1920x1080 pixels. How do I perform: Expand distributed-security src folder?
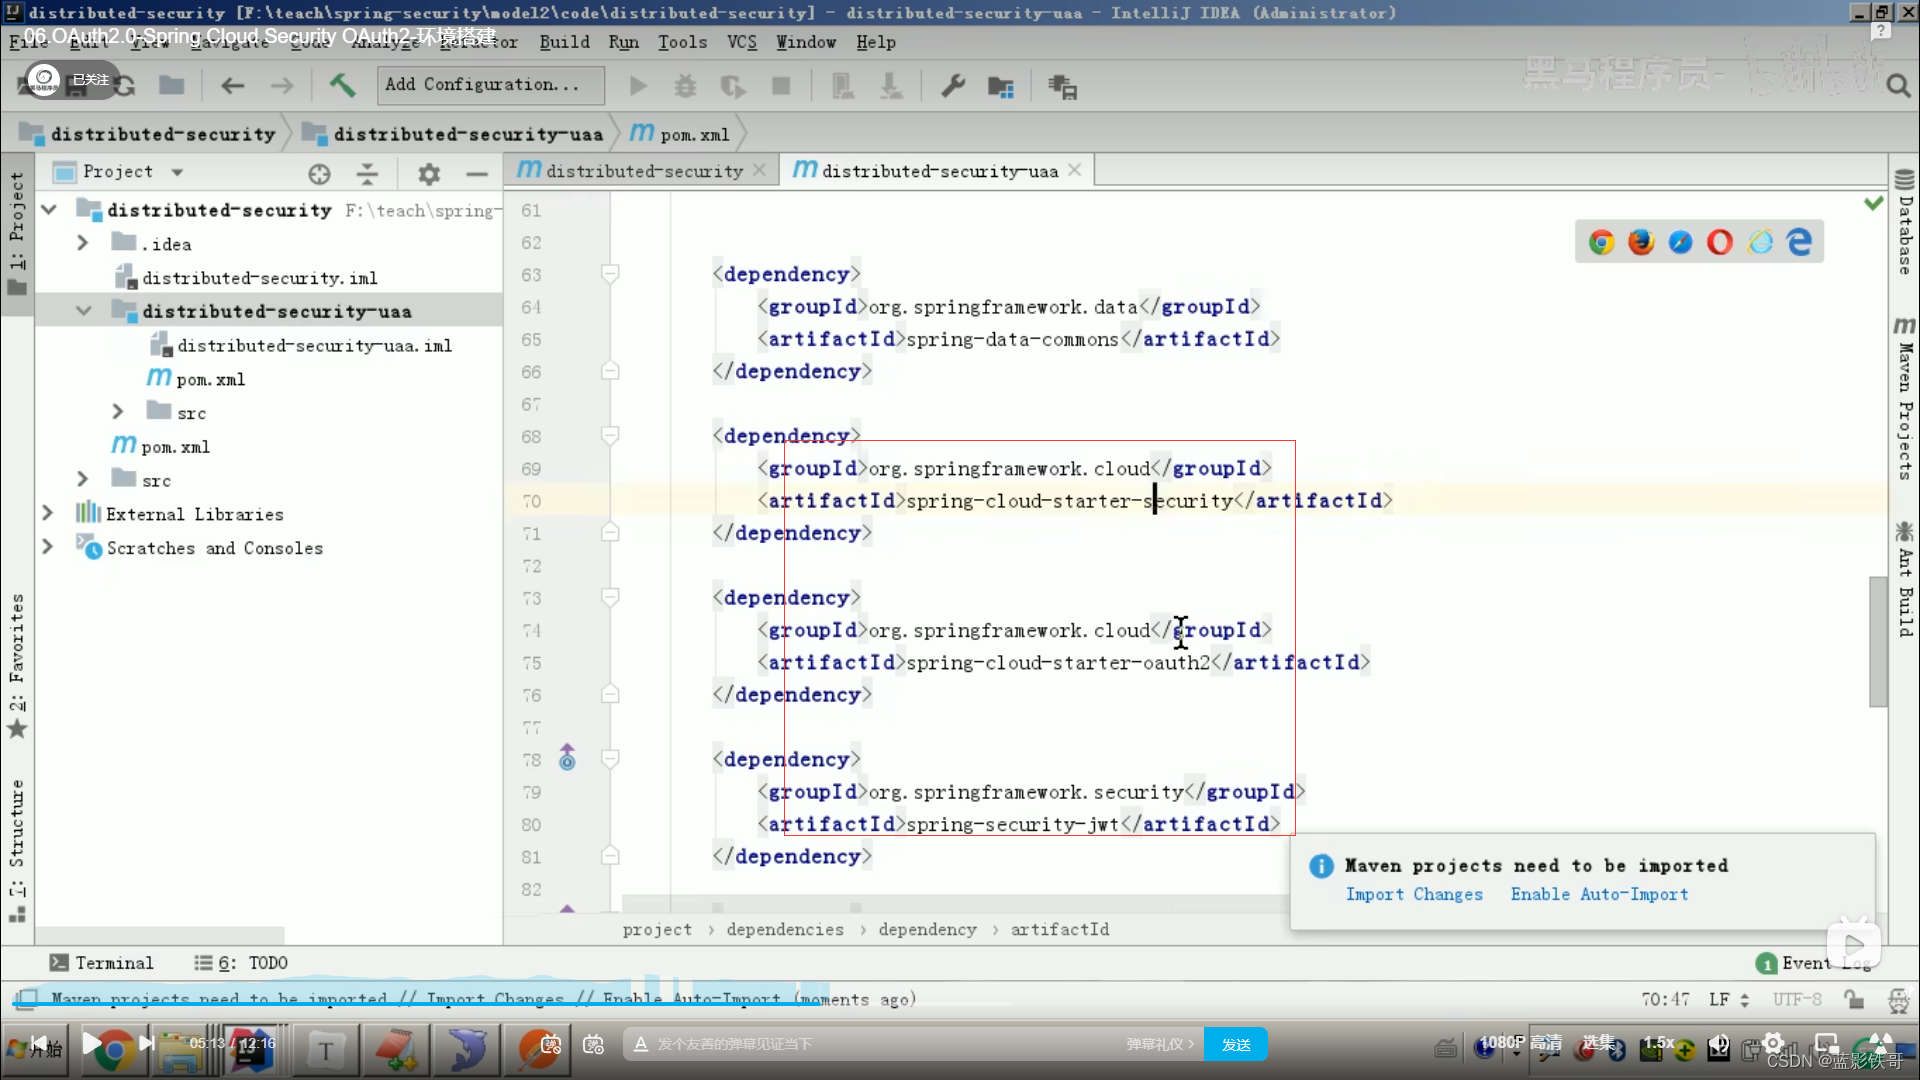(82, 479)
